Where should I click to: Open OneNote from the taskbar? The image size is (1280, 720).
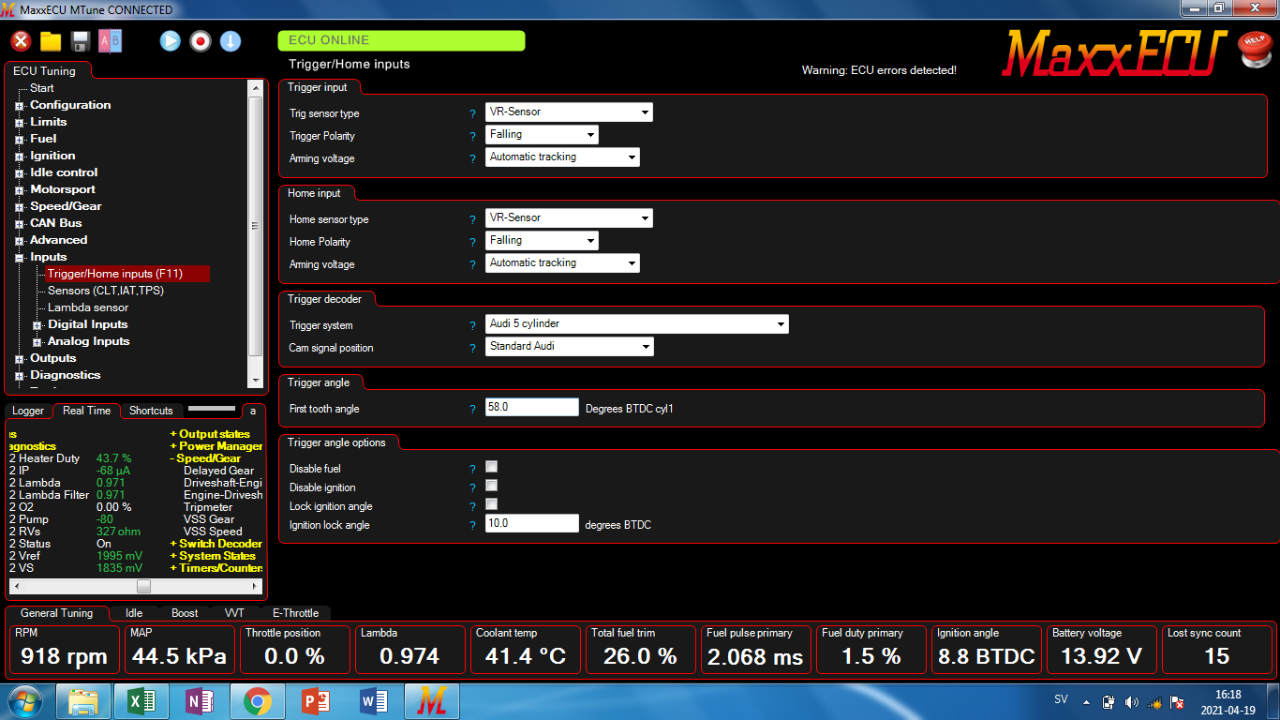[199, 702]
